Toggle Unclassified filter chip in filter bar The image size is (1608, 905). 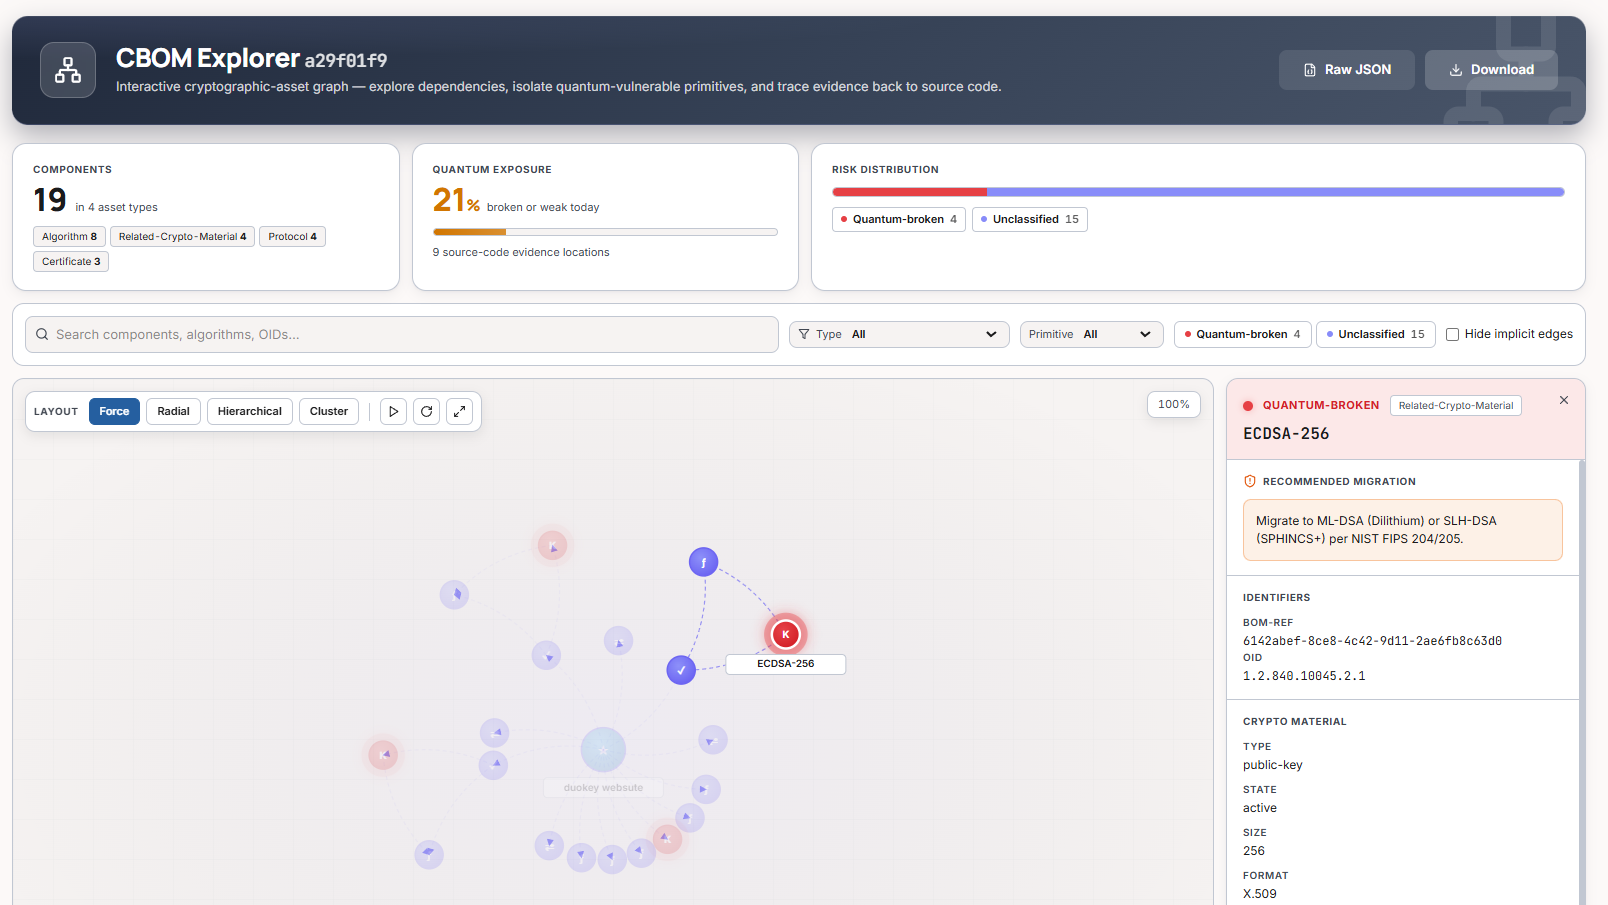(1376, 334)
